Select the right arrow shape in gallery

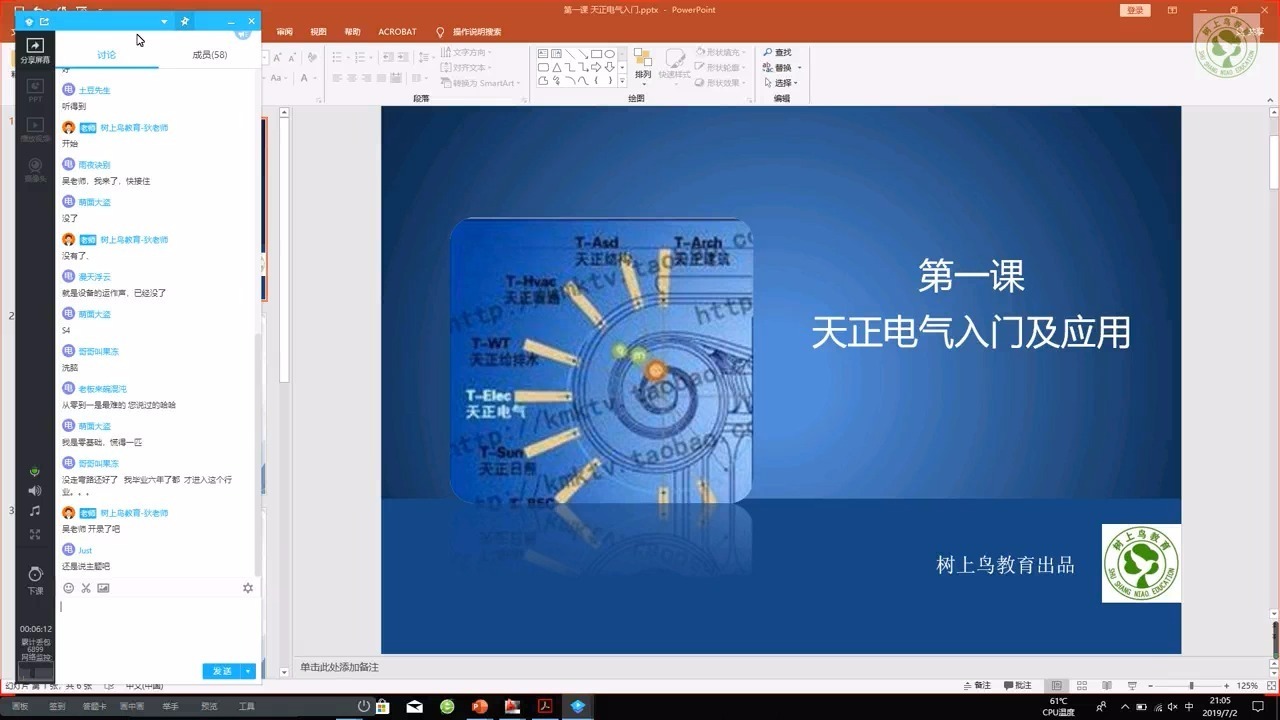(596, 67)
